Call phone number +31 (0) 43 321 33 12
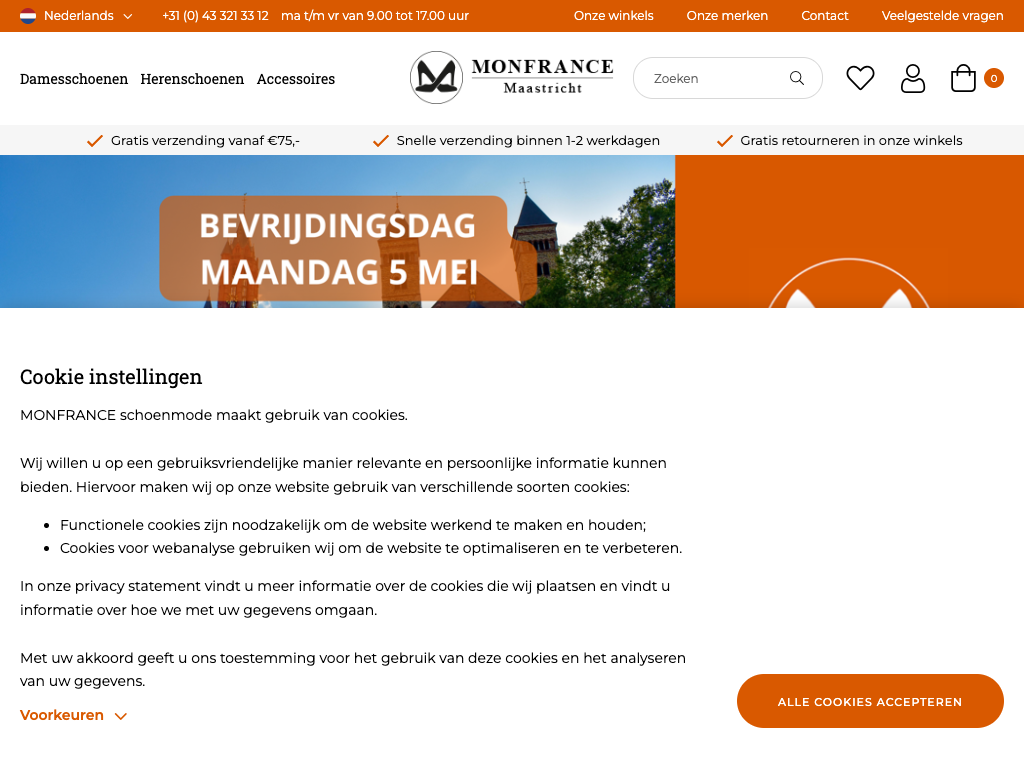1024x768 pixels. click(215, 16)
